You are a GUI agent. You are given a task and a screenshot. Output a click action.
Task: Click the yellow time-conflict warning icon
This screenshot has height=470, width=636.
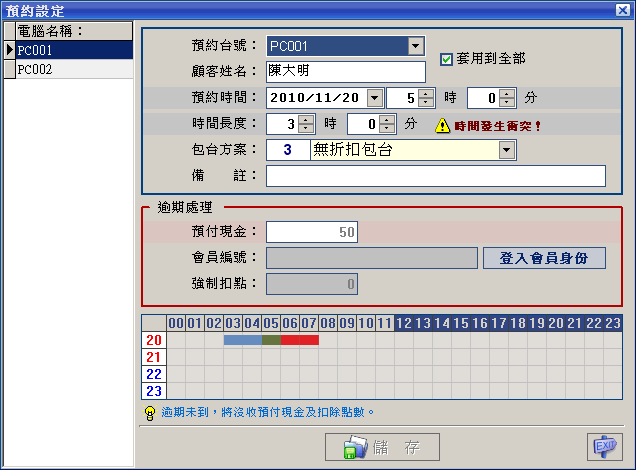[441, 126]
